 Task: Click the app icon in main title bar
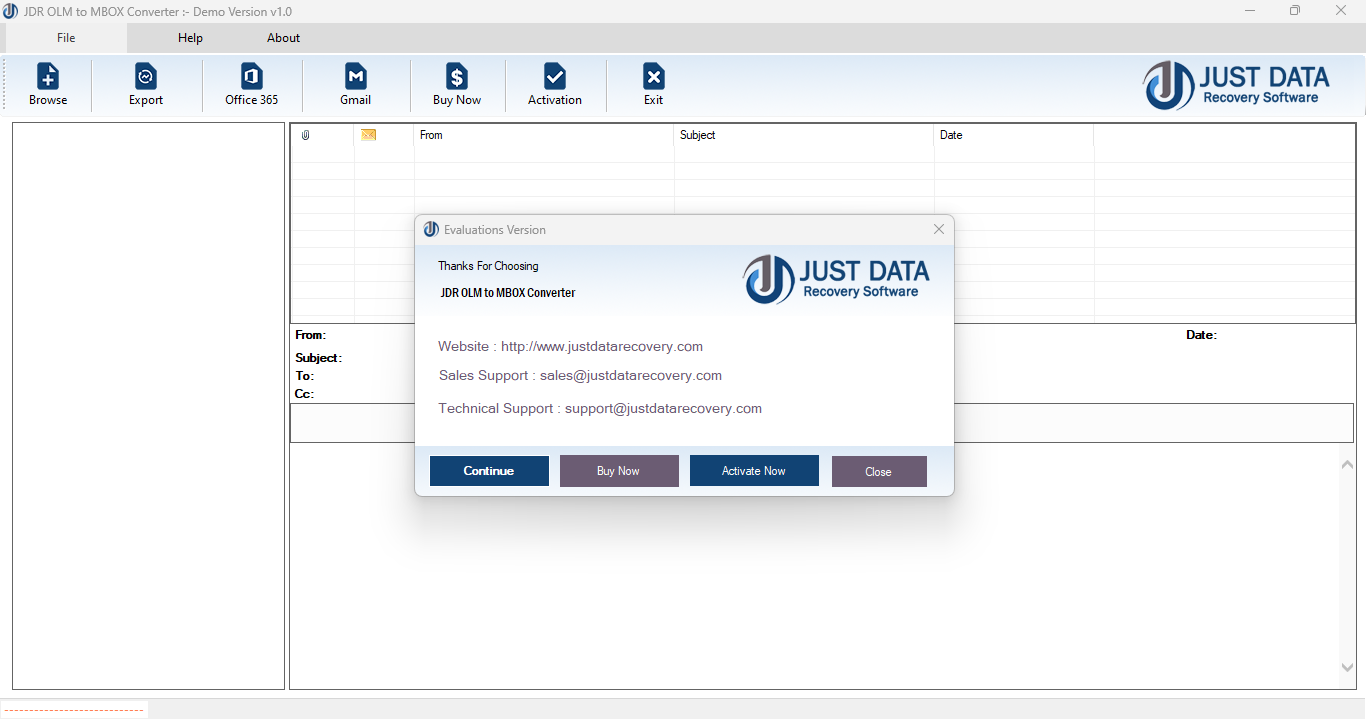(10, 11)
